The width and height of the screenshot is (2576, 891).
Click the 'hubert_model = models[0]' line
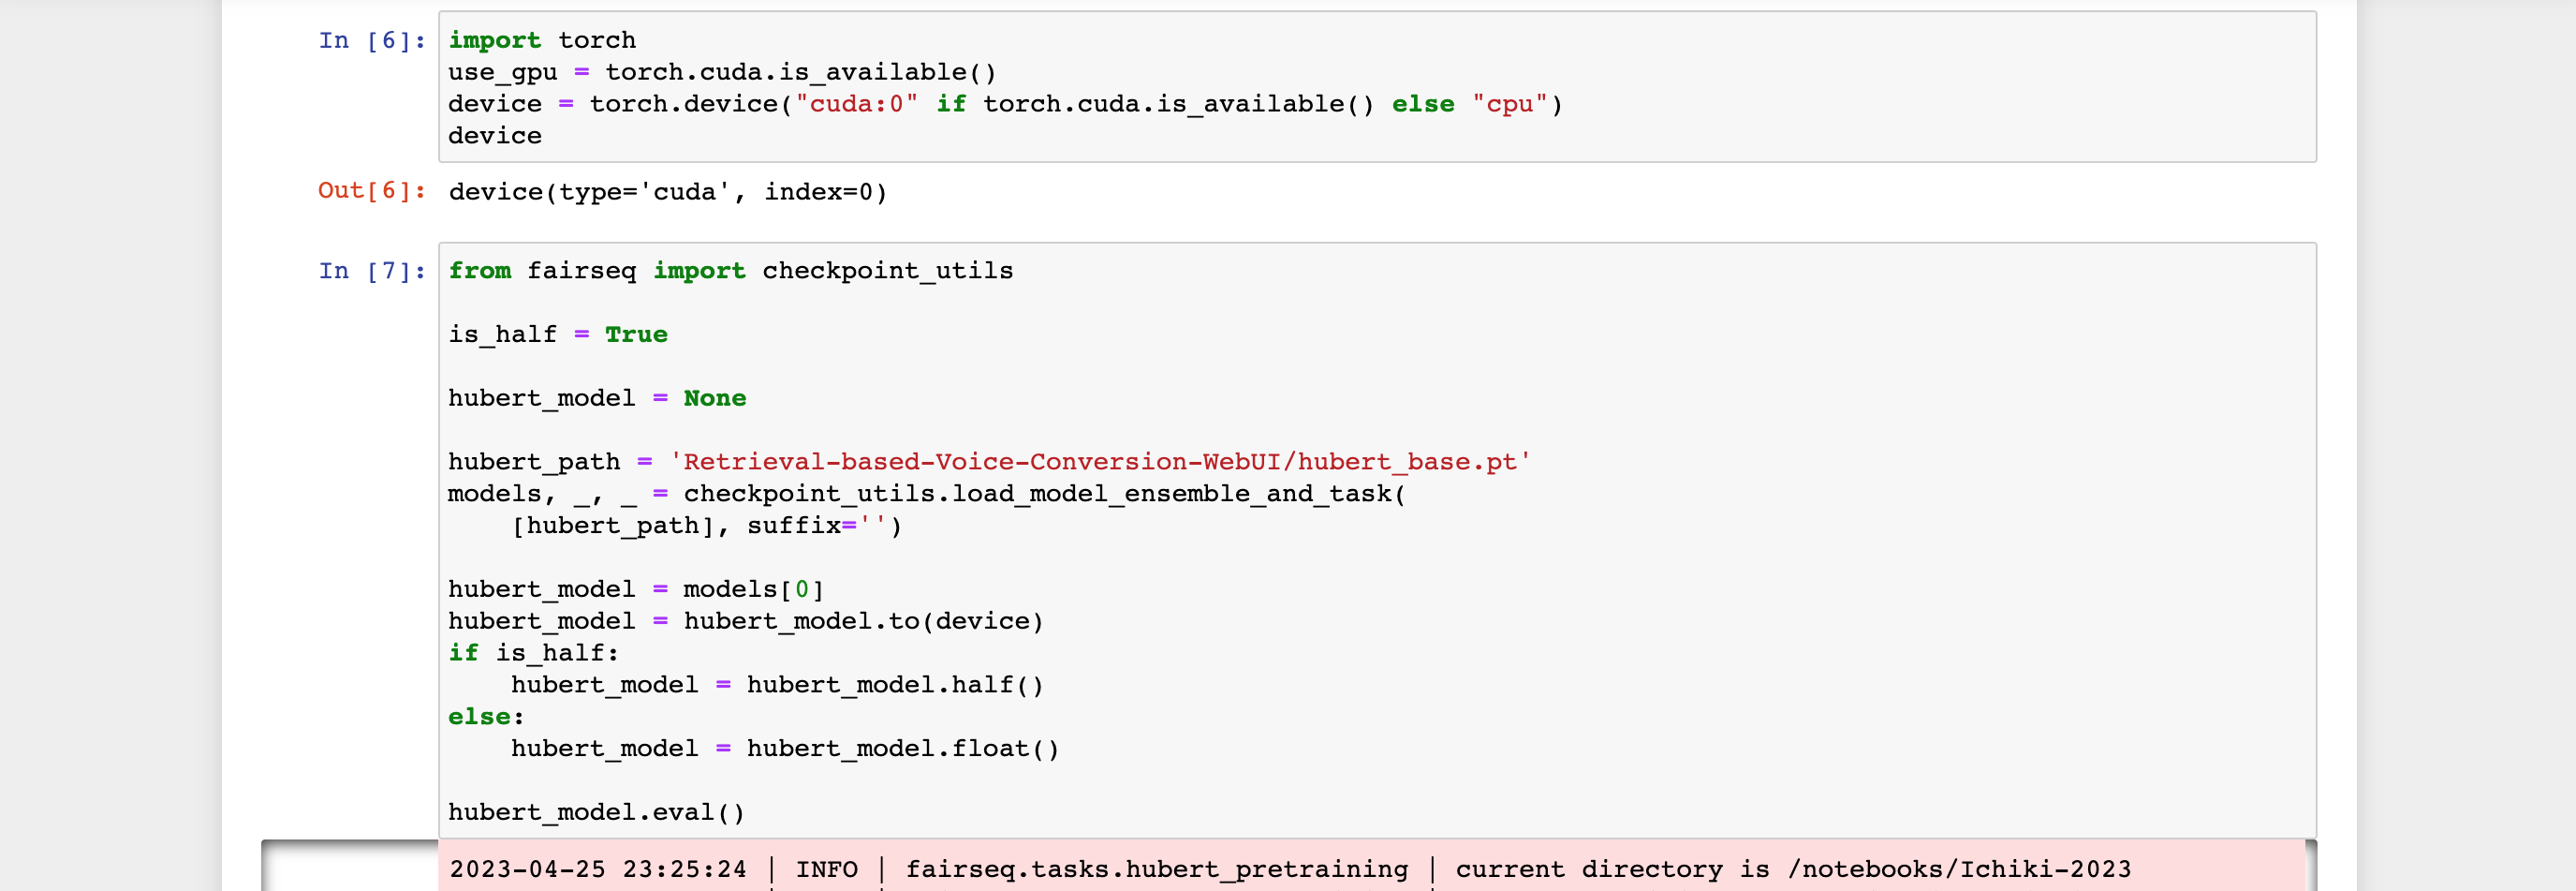[636, 589]
